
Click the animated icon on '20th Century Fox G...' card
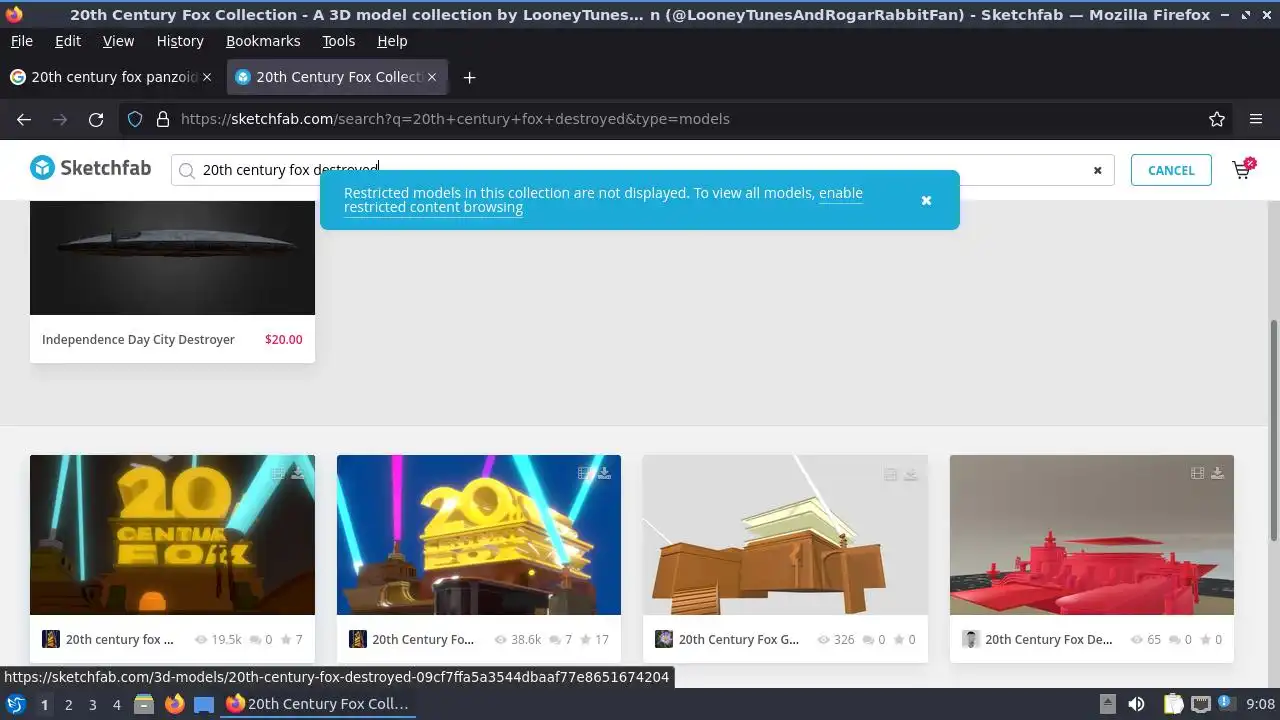(890, 474)
